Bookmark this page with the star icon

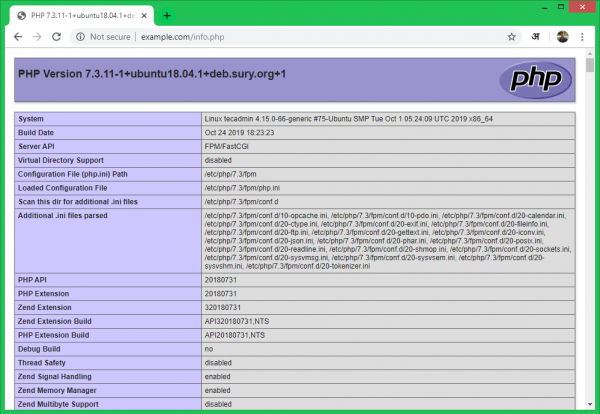[x=511, y=36]
